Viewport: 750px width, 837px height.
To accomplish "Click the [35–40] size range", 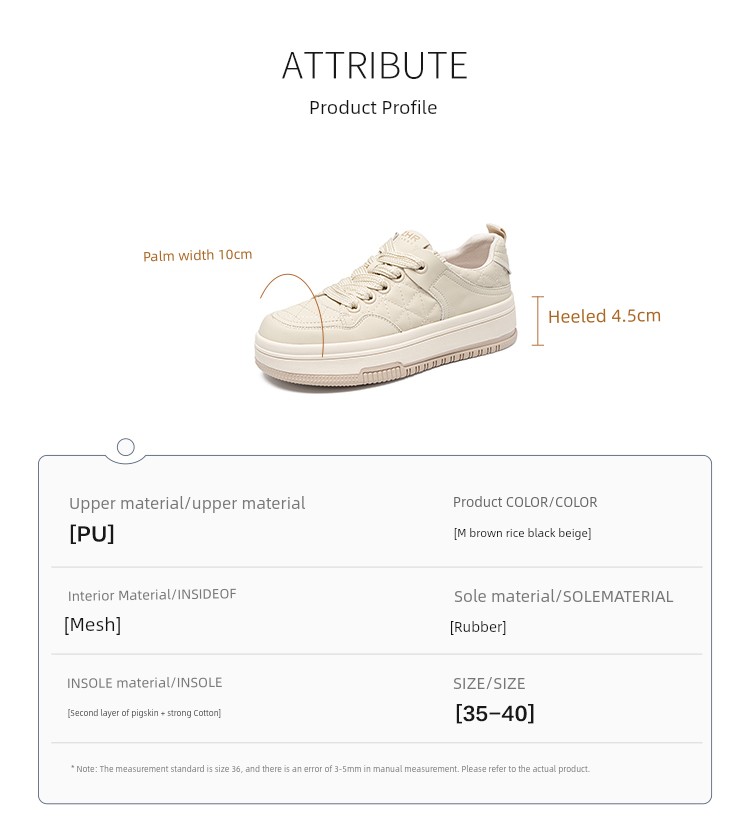I will [495, 713].
